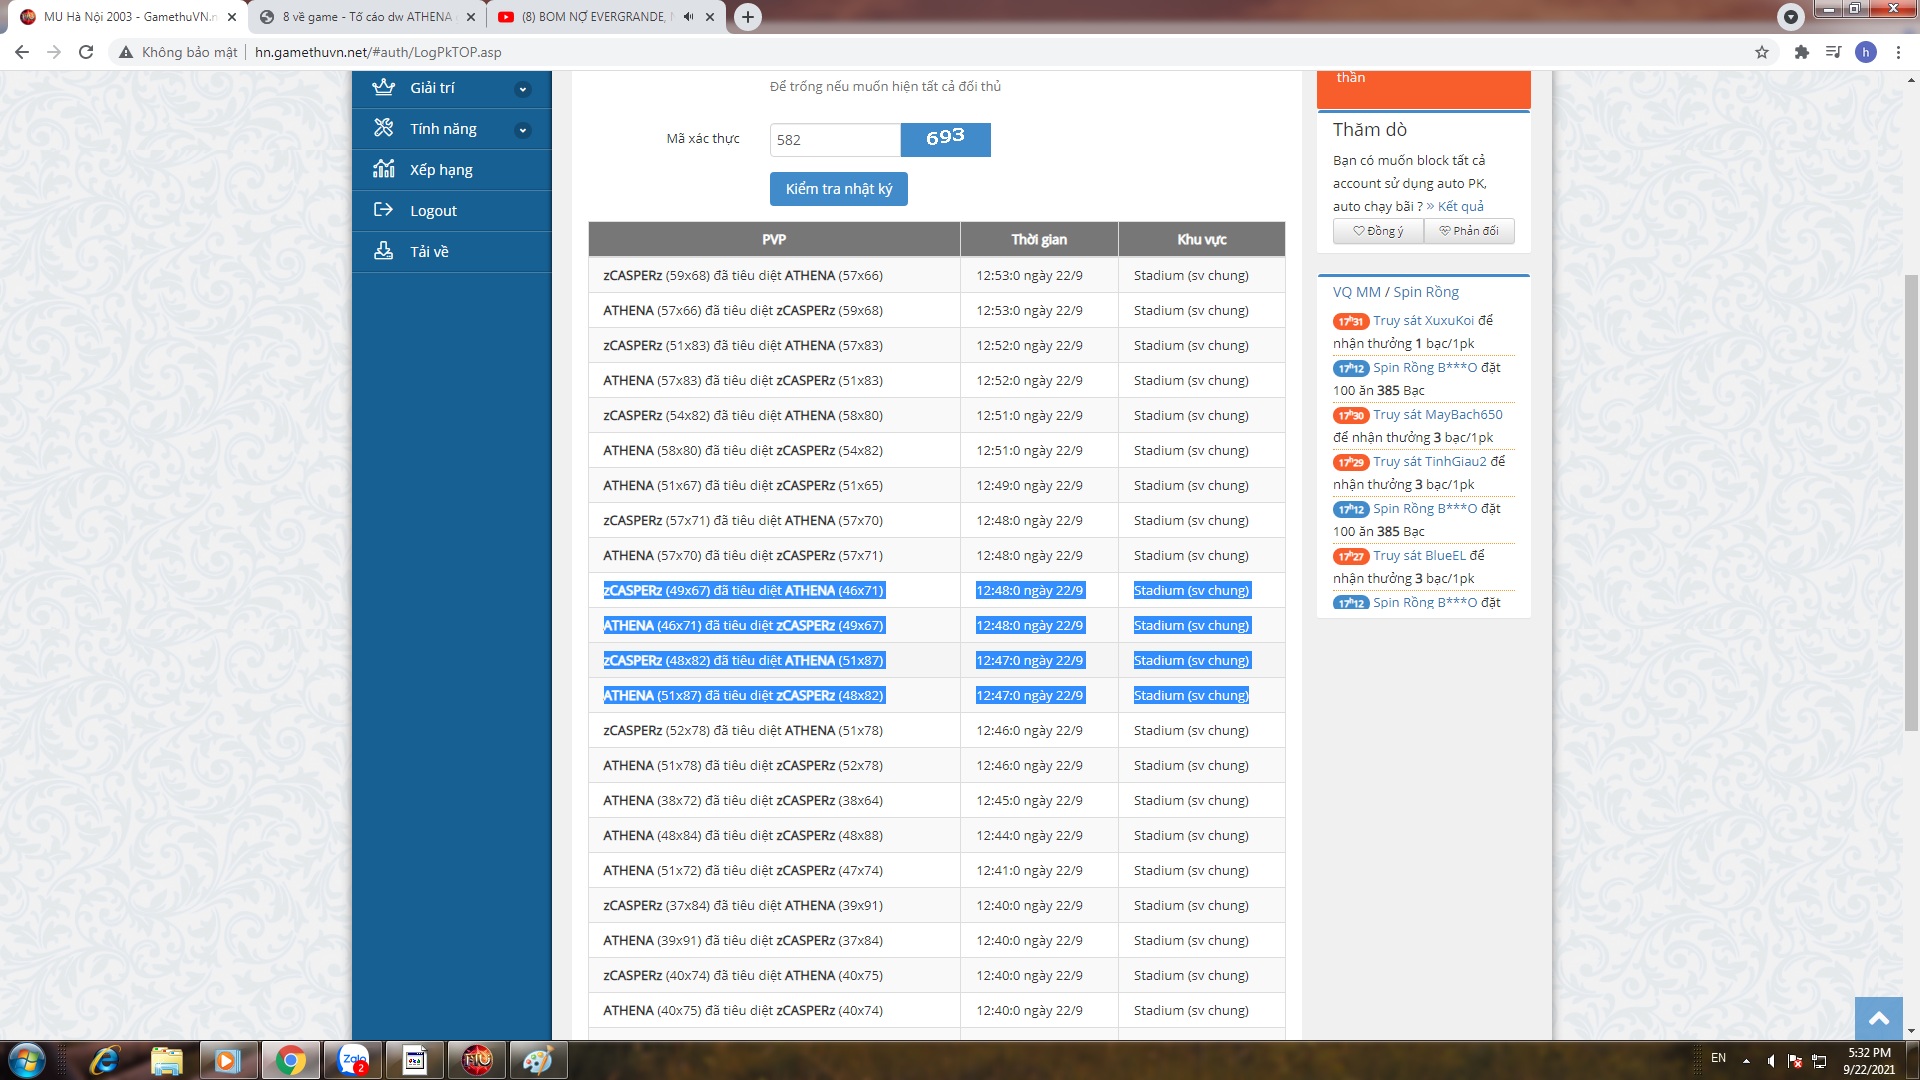
Task: Vote Đồng ý in the poll
Action: click(x=1378, y=231)
